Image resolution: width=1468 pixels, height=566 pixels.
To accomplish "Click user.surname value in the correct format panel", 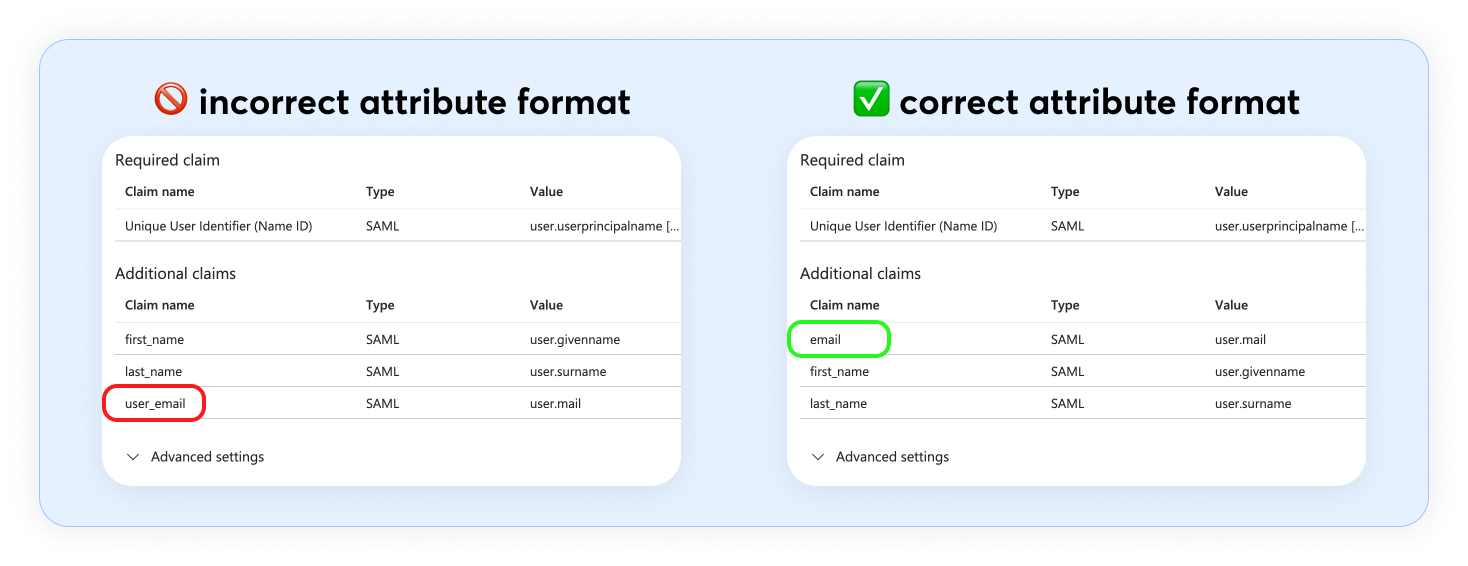I will tap(1253, 404).
